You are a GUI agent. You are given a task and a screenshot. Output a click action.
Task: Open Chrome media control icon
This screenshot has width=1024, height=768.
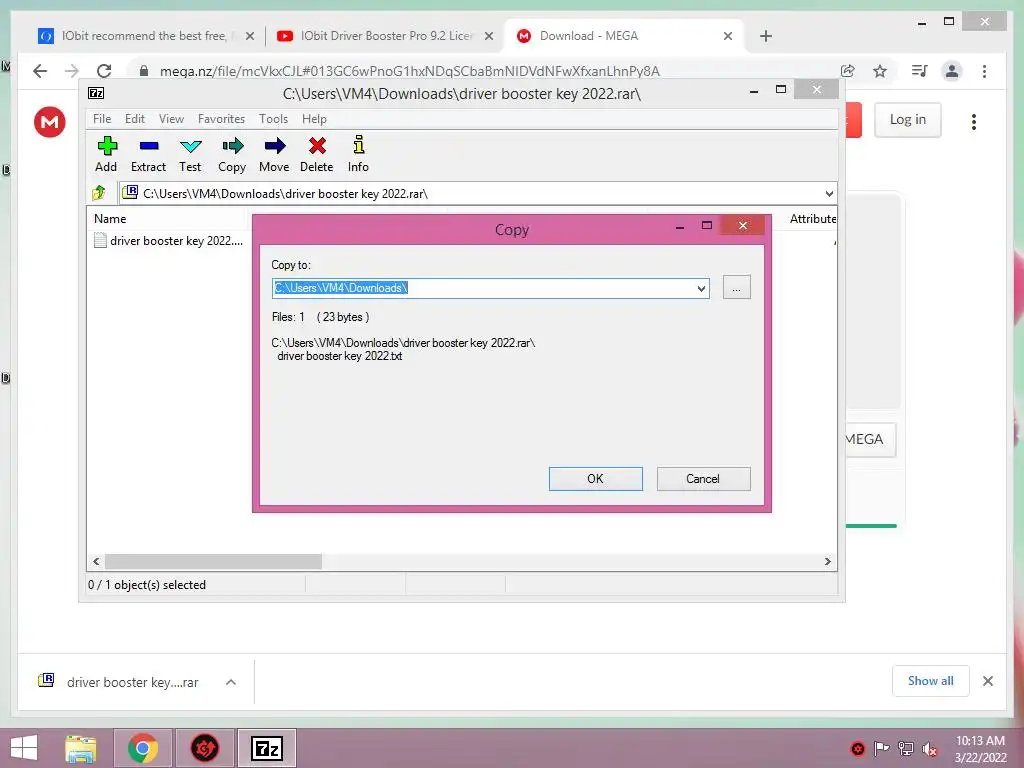[x=920, y=71]
